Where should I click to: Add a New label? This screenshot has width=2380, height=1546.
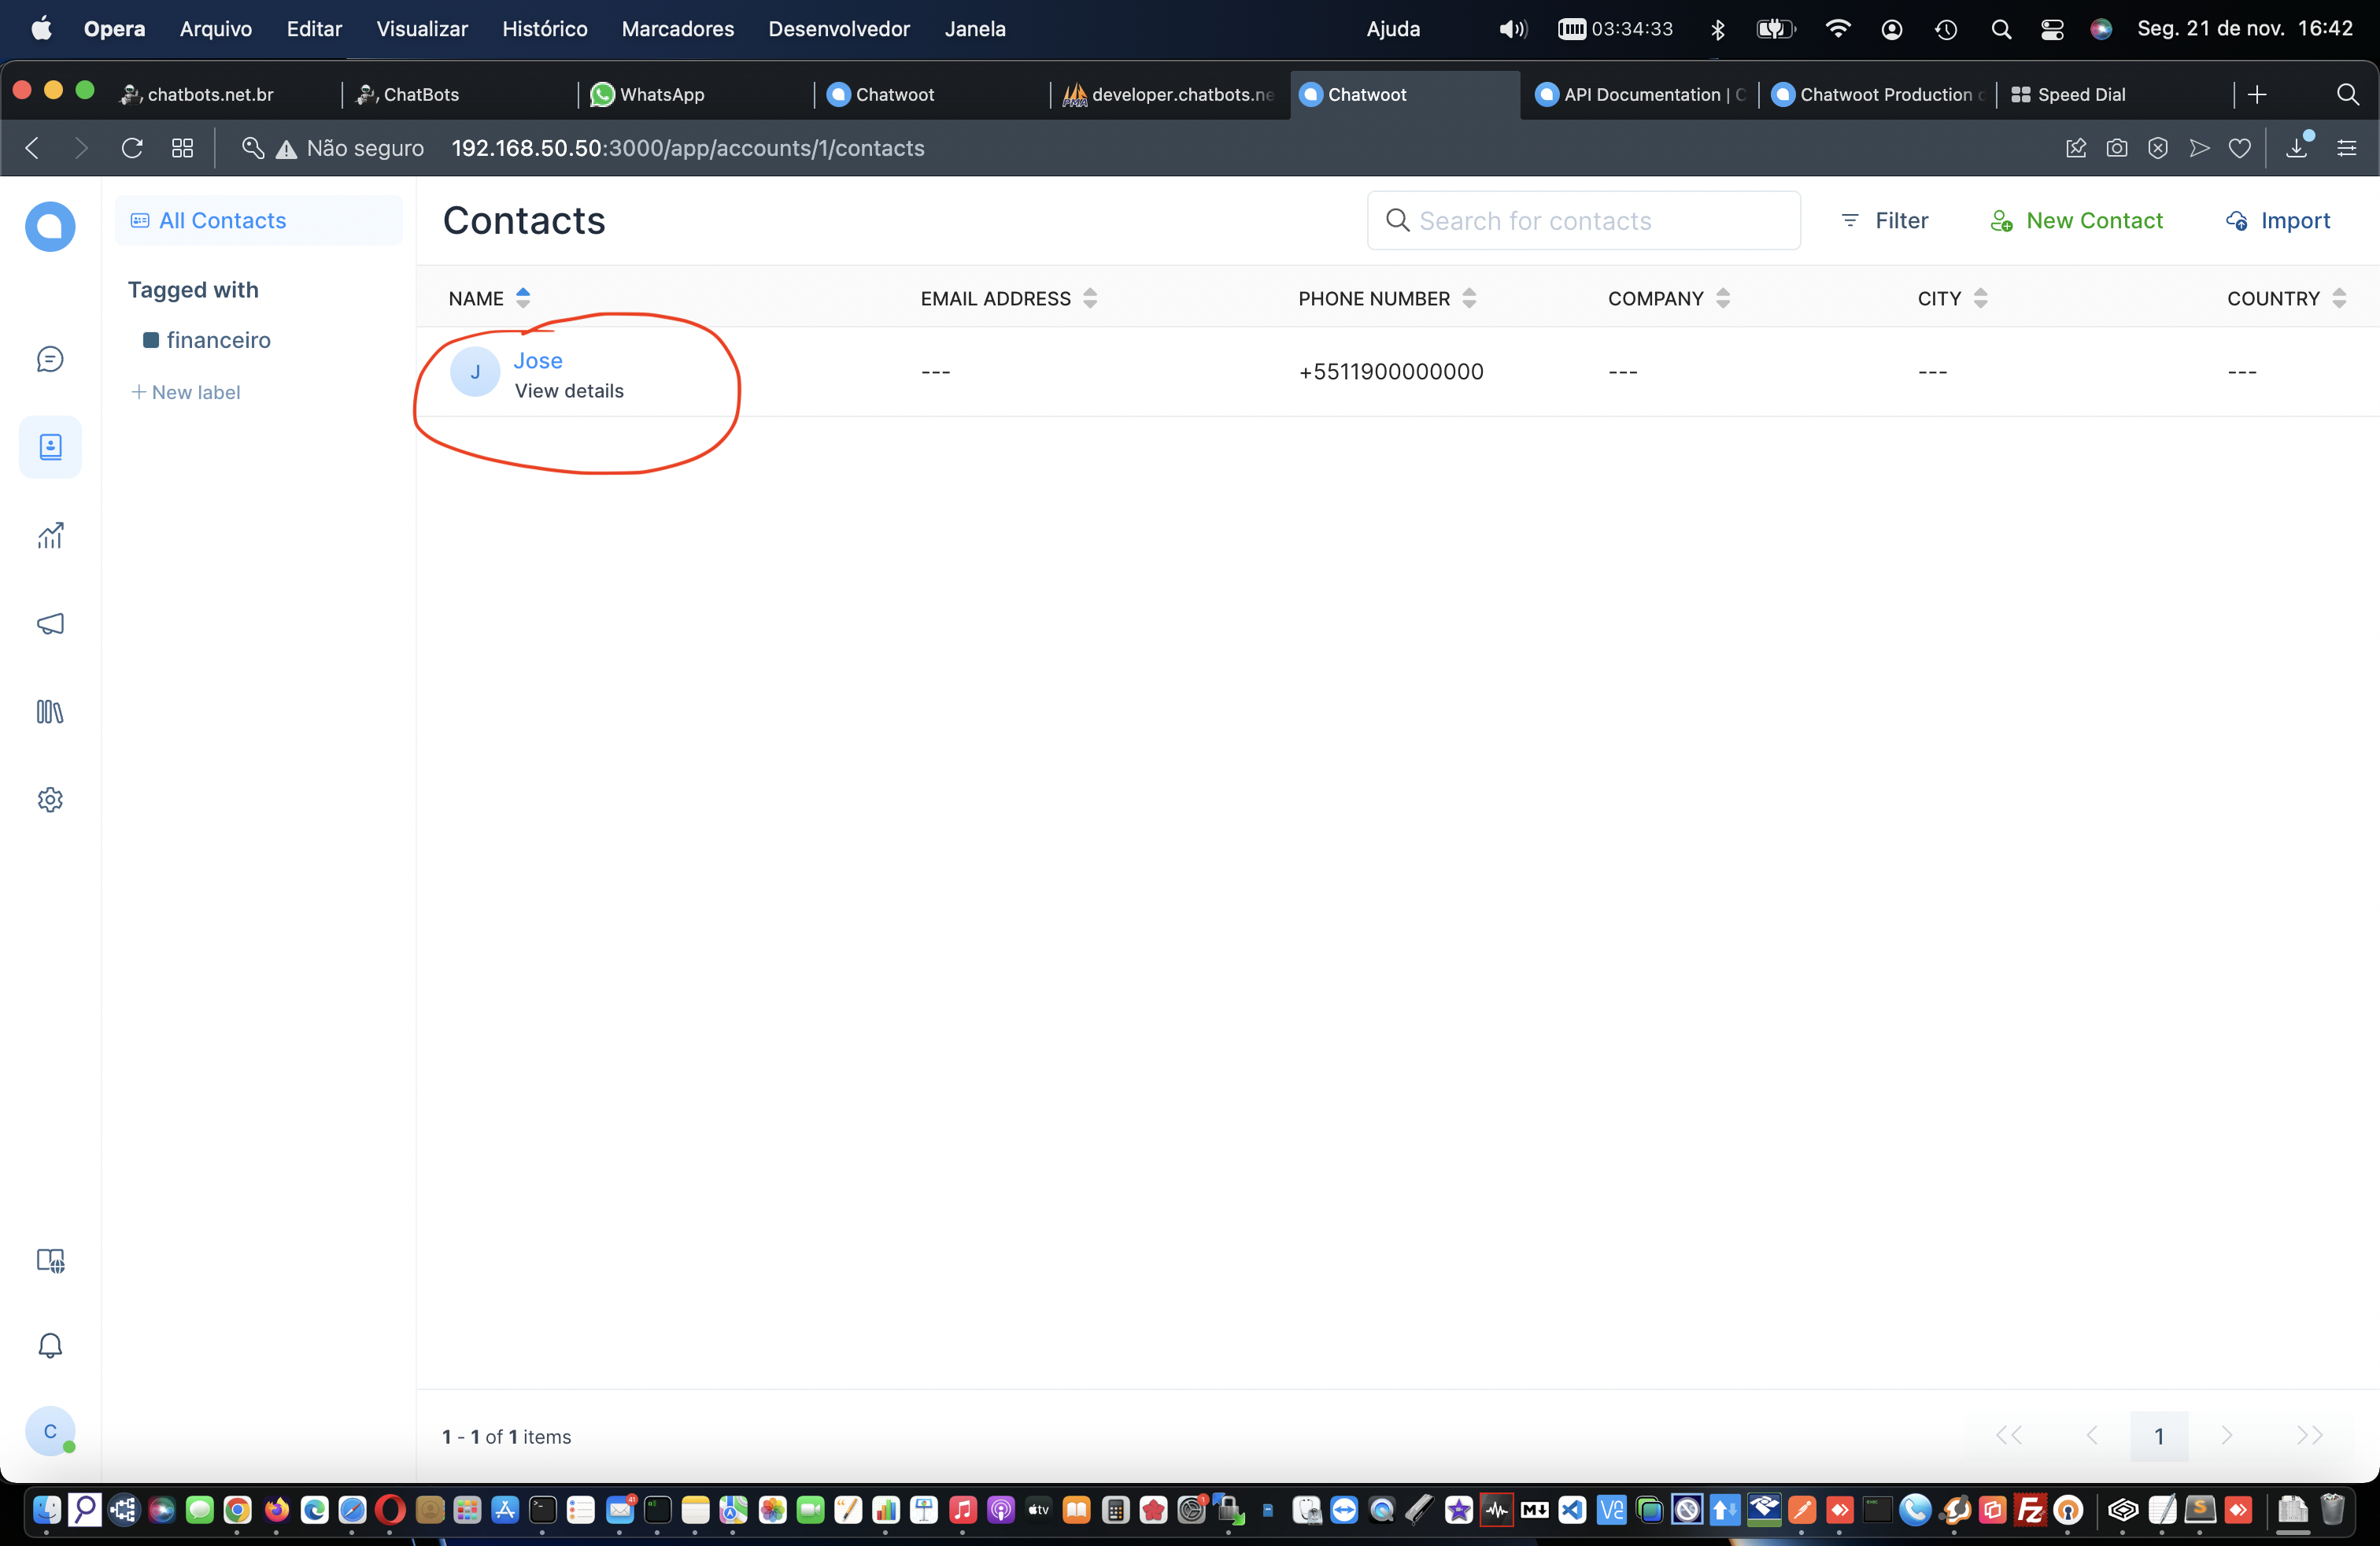pyautogui.click(x=186, y=392)
